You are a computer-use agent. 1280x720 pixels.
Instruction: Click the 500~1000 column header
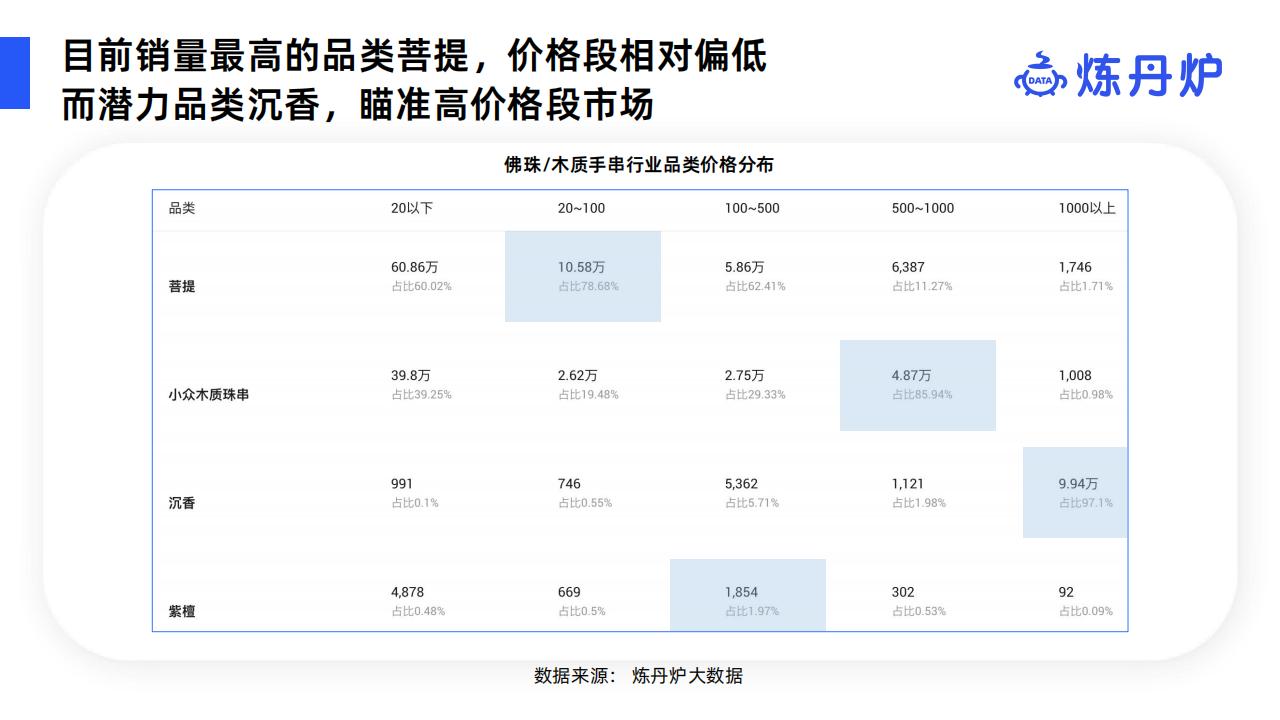923,208
